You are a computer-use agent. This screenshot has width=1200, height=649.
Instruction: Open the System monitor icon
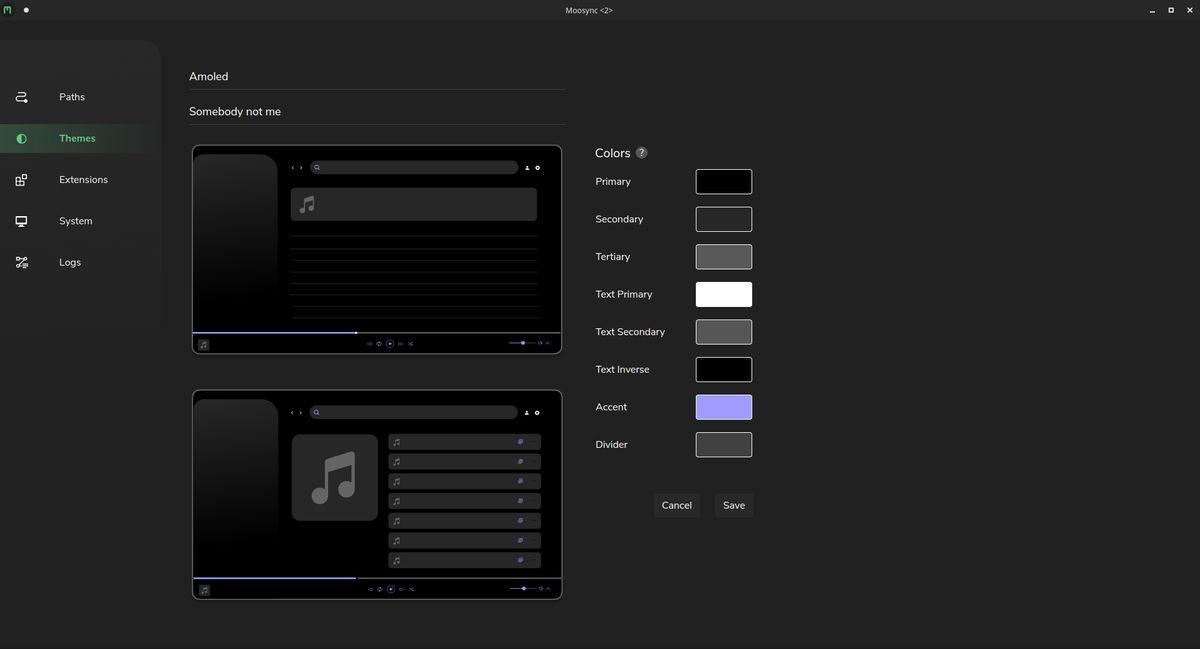21,221
